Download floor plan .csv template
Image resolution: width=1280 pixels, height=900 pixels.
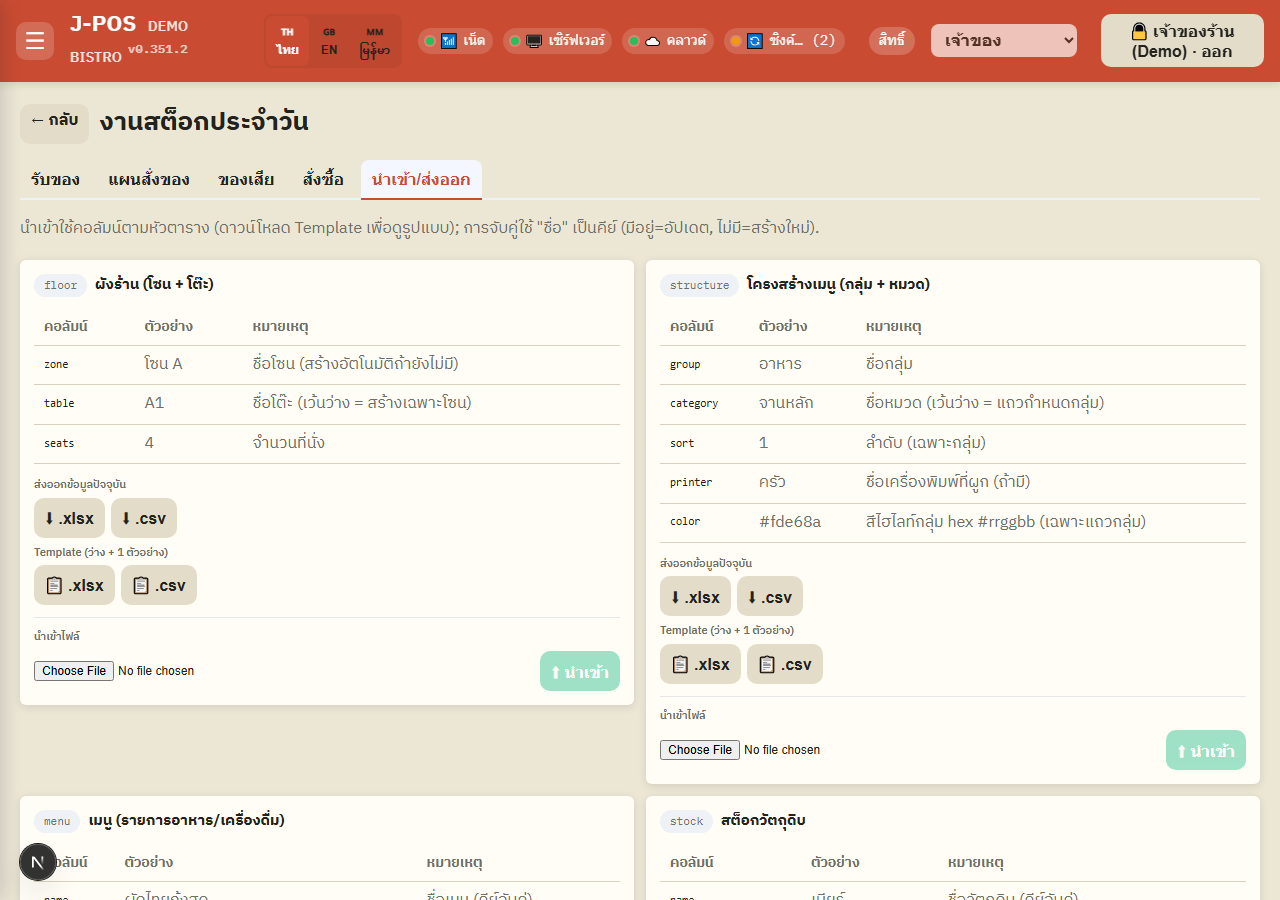(x=159, y=585)
